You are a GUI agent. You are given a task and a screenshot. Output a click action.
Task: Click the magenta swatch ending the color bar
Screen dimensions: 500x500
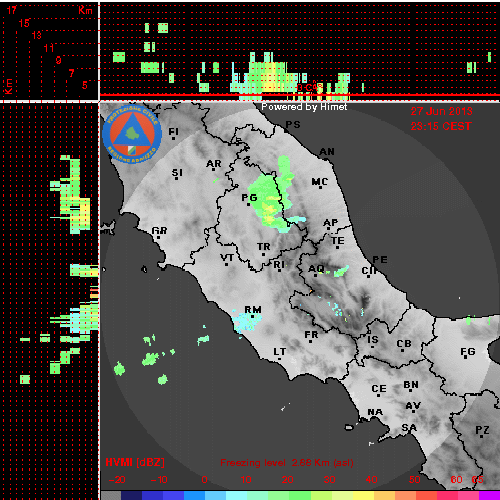[489, 495]
